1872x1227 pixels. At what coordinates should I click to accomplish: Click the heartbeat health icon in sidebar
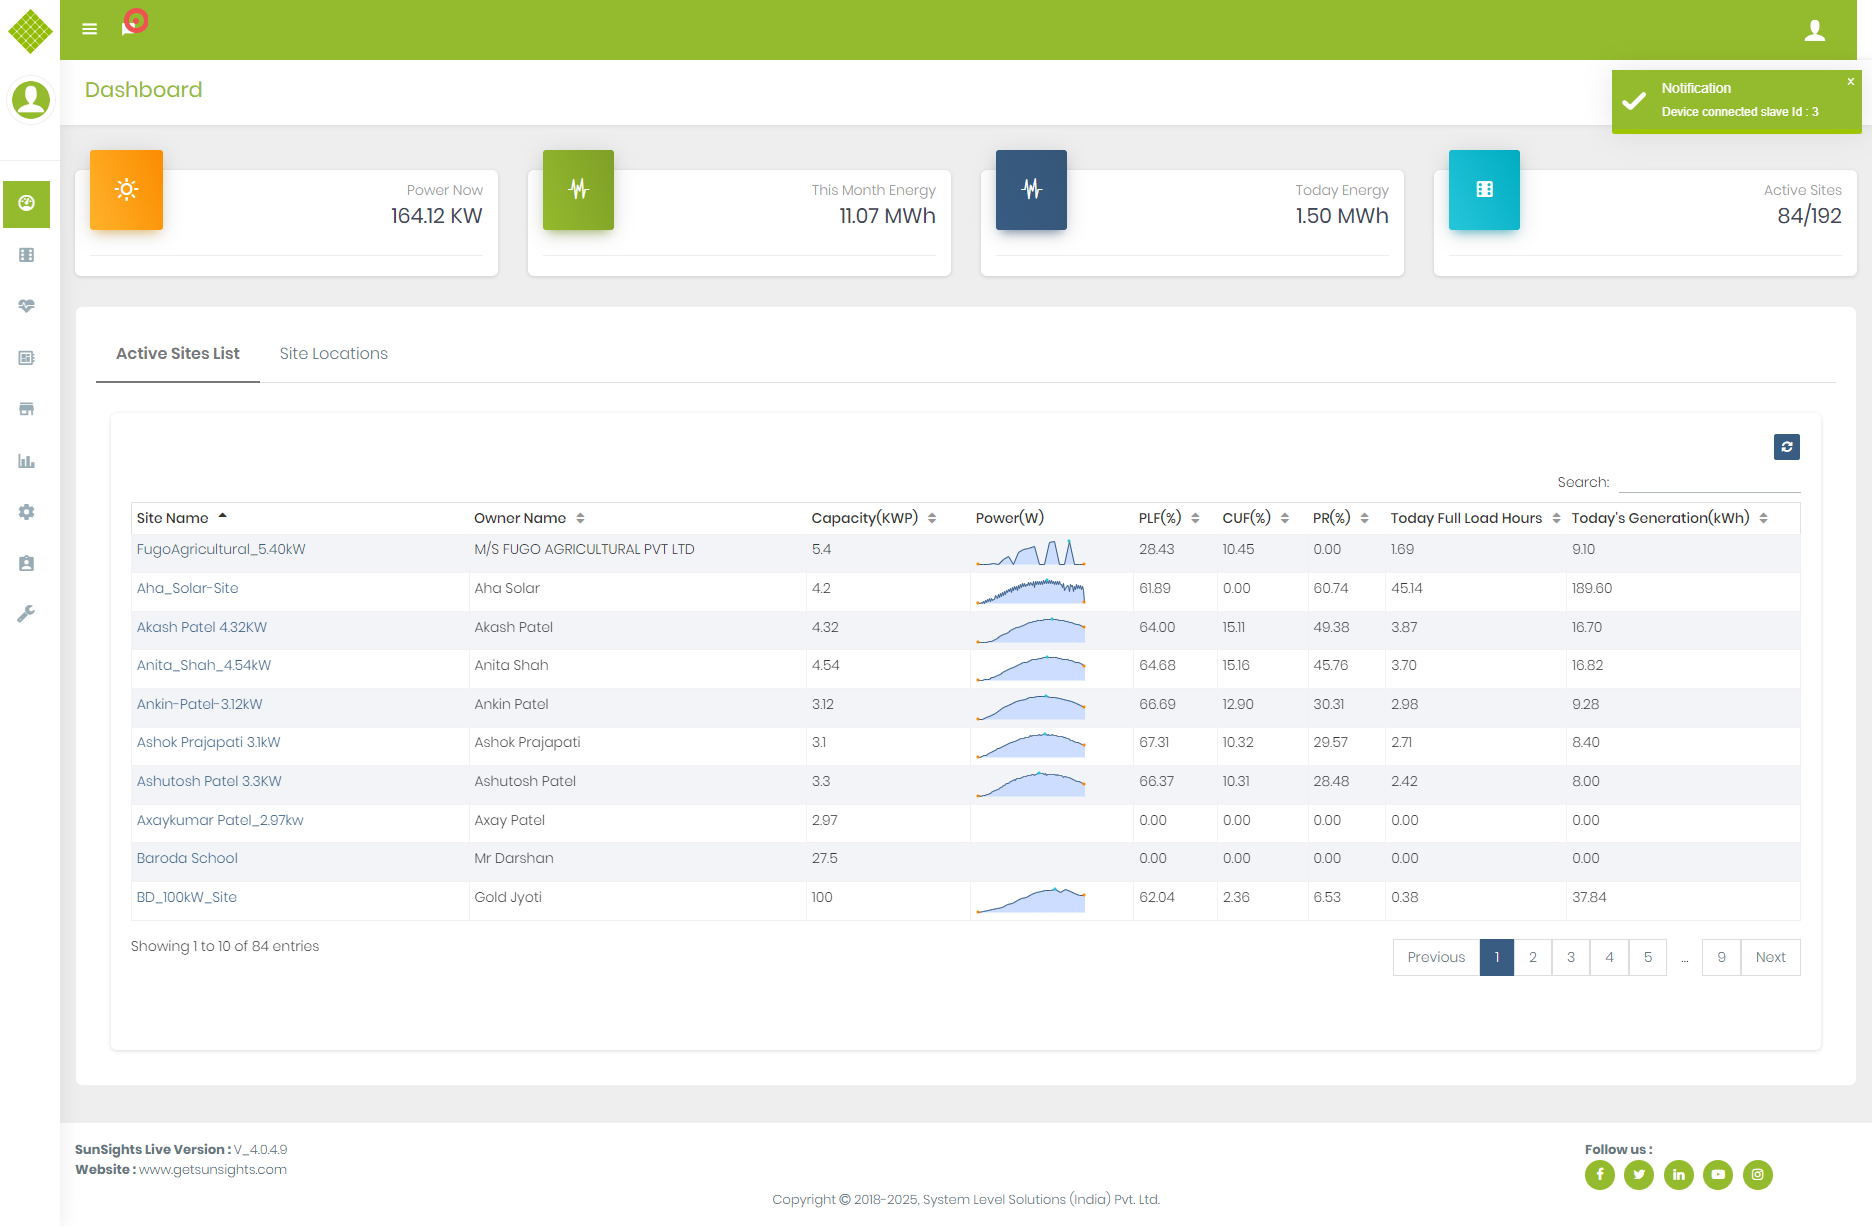click(27, 306)
